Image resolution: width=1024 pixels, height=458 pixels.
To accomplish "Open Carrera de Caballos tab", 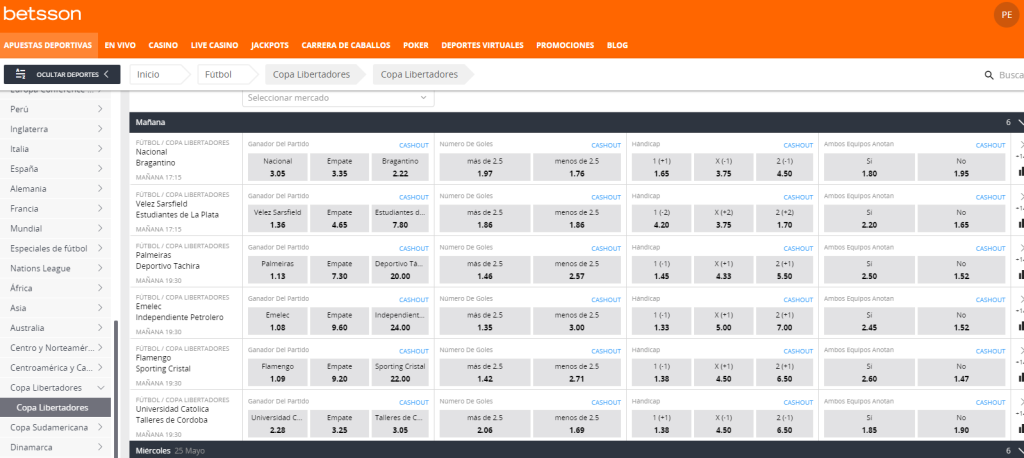I will [345, 46].
